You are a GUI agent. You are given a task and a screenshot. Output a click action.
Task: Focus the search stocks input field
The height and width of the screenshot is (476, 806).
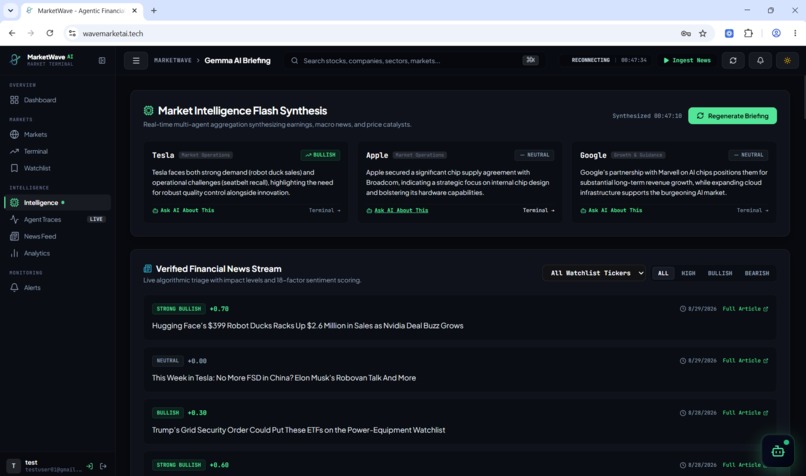(414, 61)
